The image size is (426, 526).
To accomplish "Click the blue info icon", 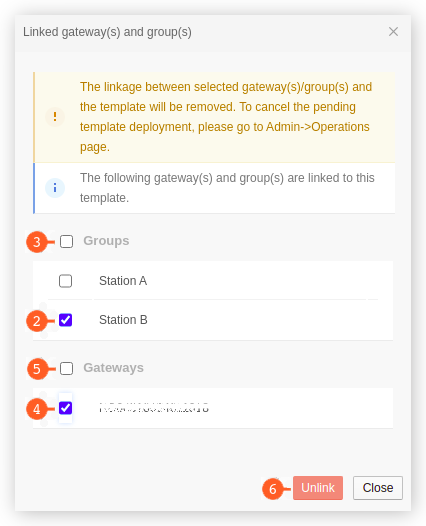I will [55, 188].
